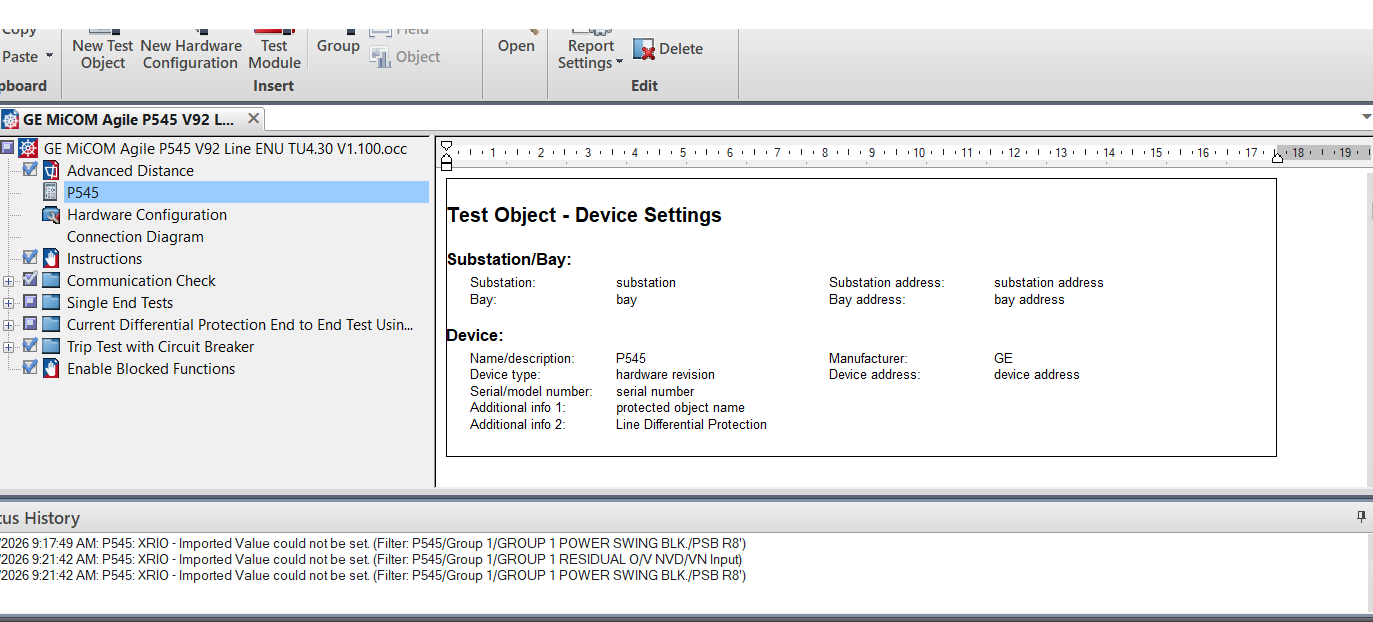Click the folder icon of Single End Tests
This screenshot has width=1373, height=622.
pyautogui.click(x=50, y=302)
